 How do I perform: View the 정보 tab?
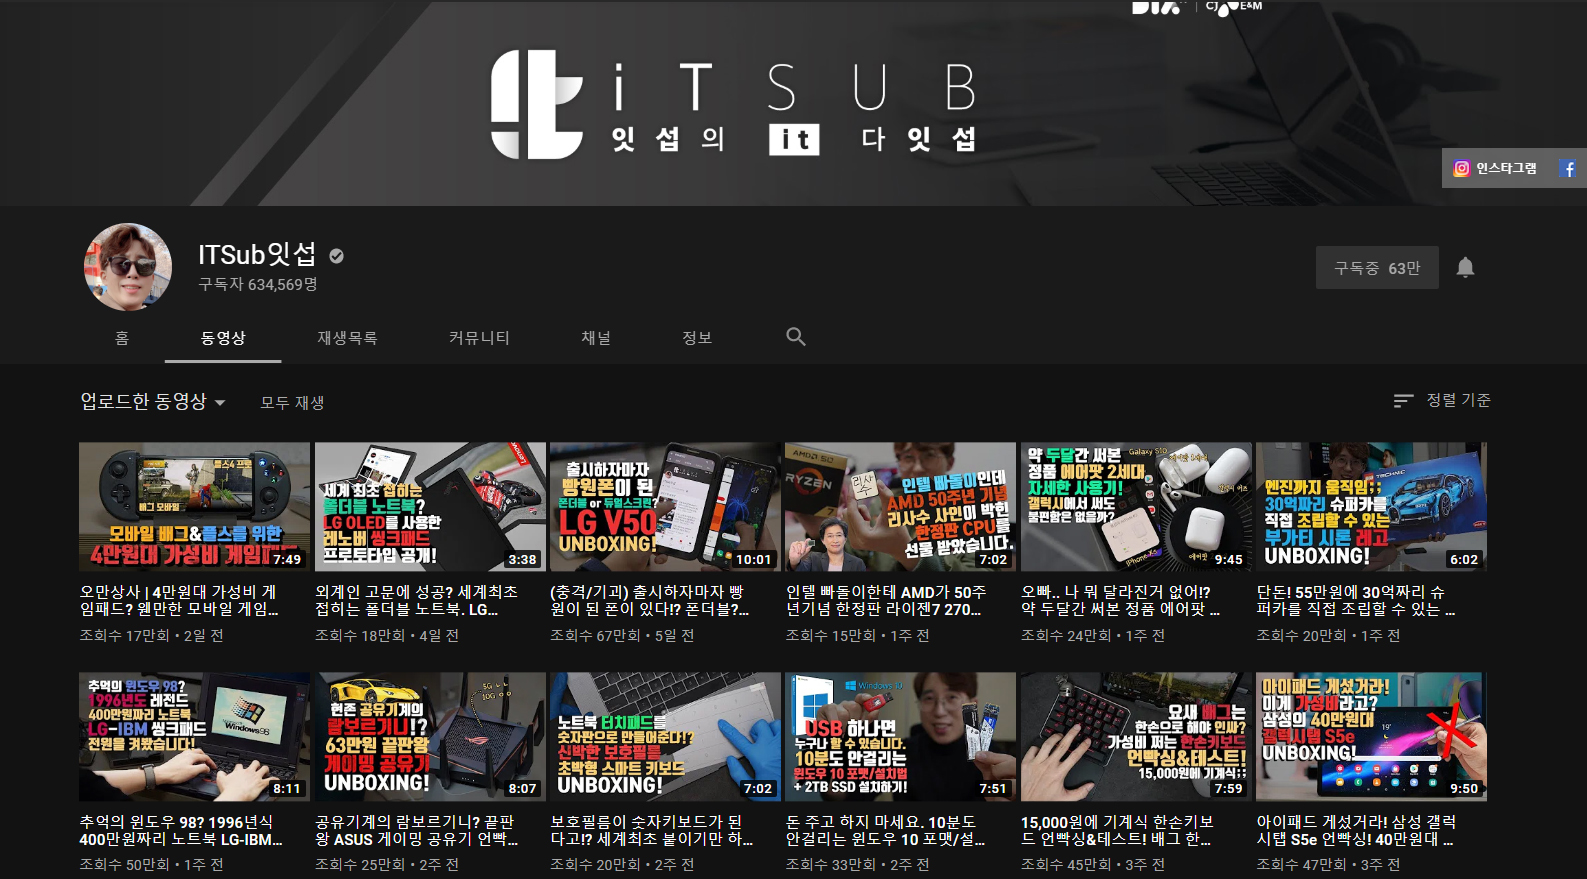point(697,338)
